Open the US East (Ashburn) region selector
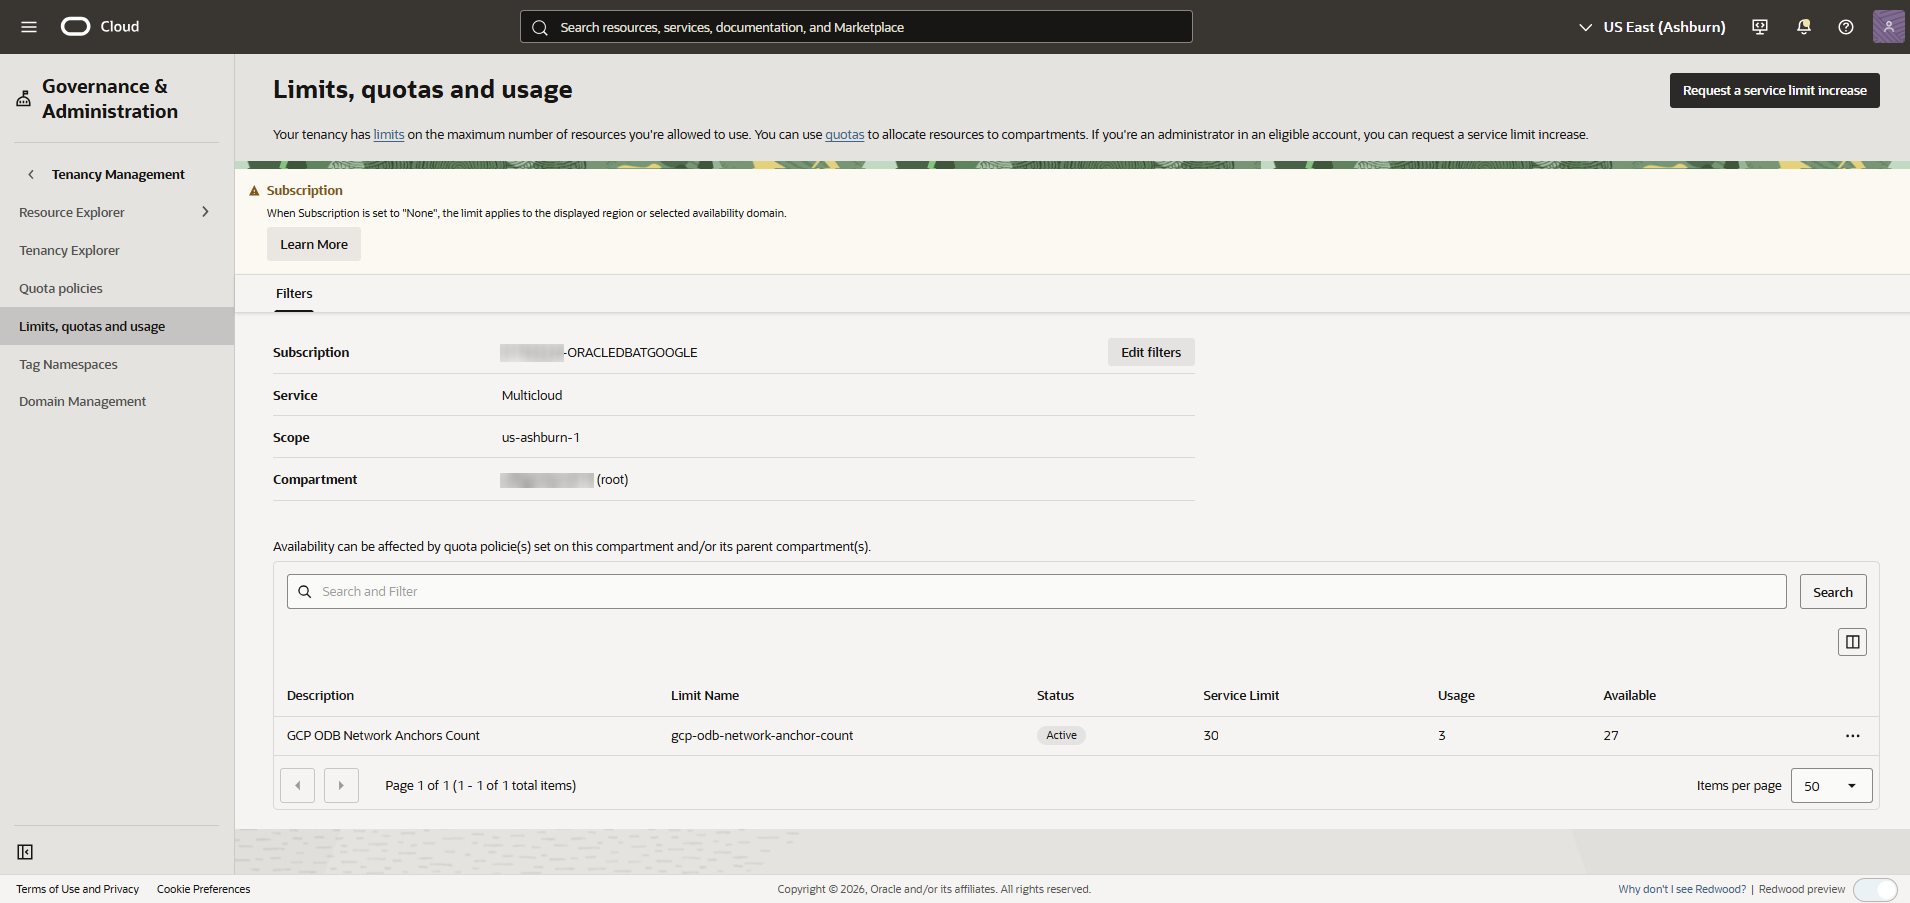The image size is (1910, 903). pos(1652,27)
